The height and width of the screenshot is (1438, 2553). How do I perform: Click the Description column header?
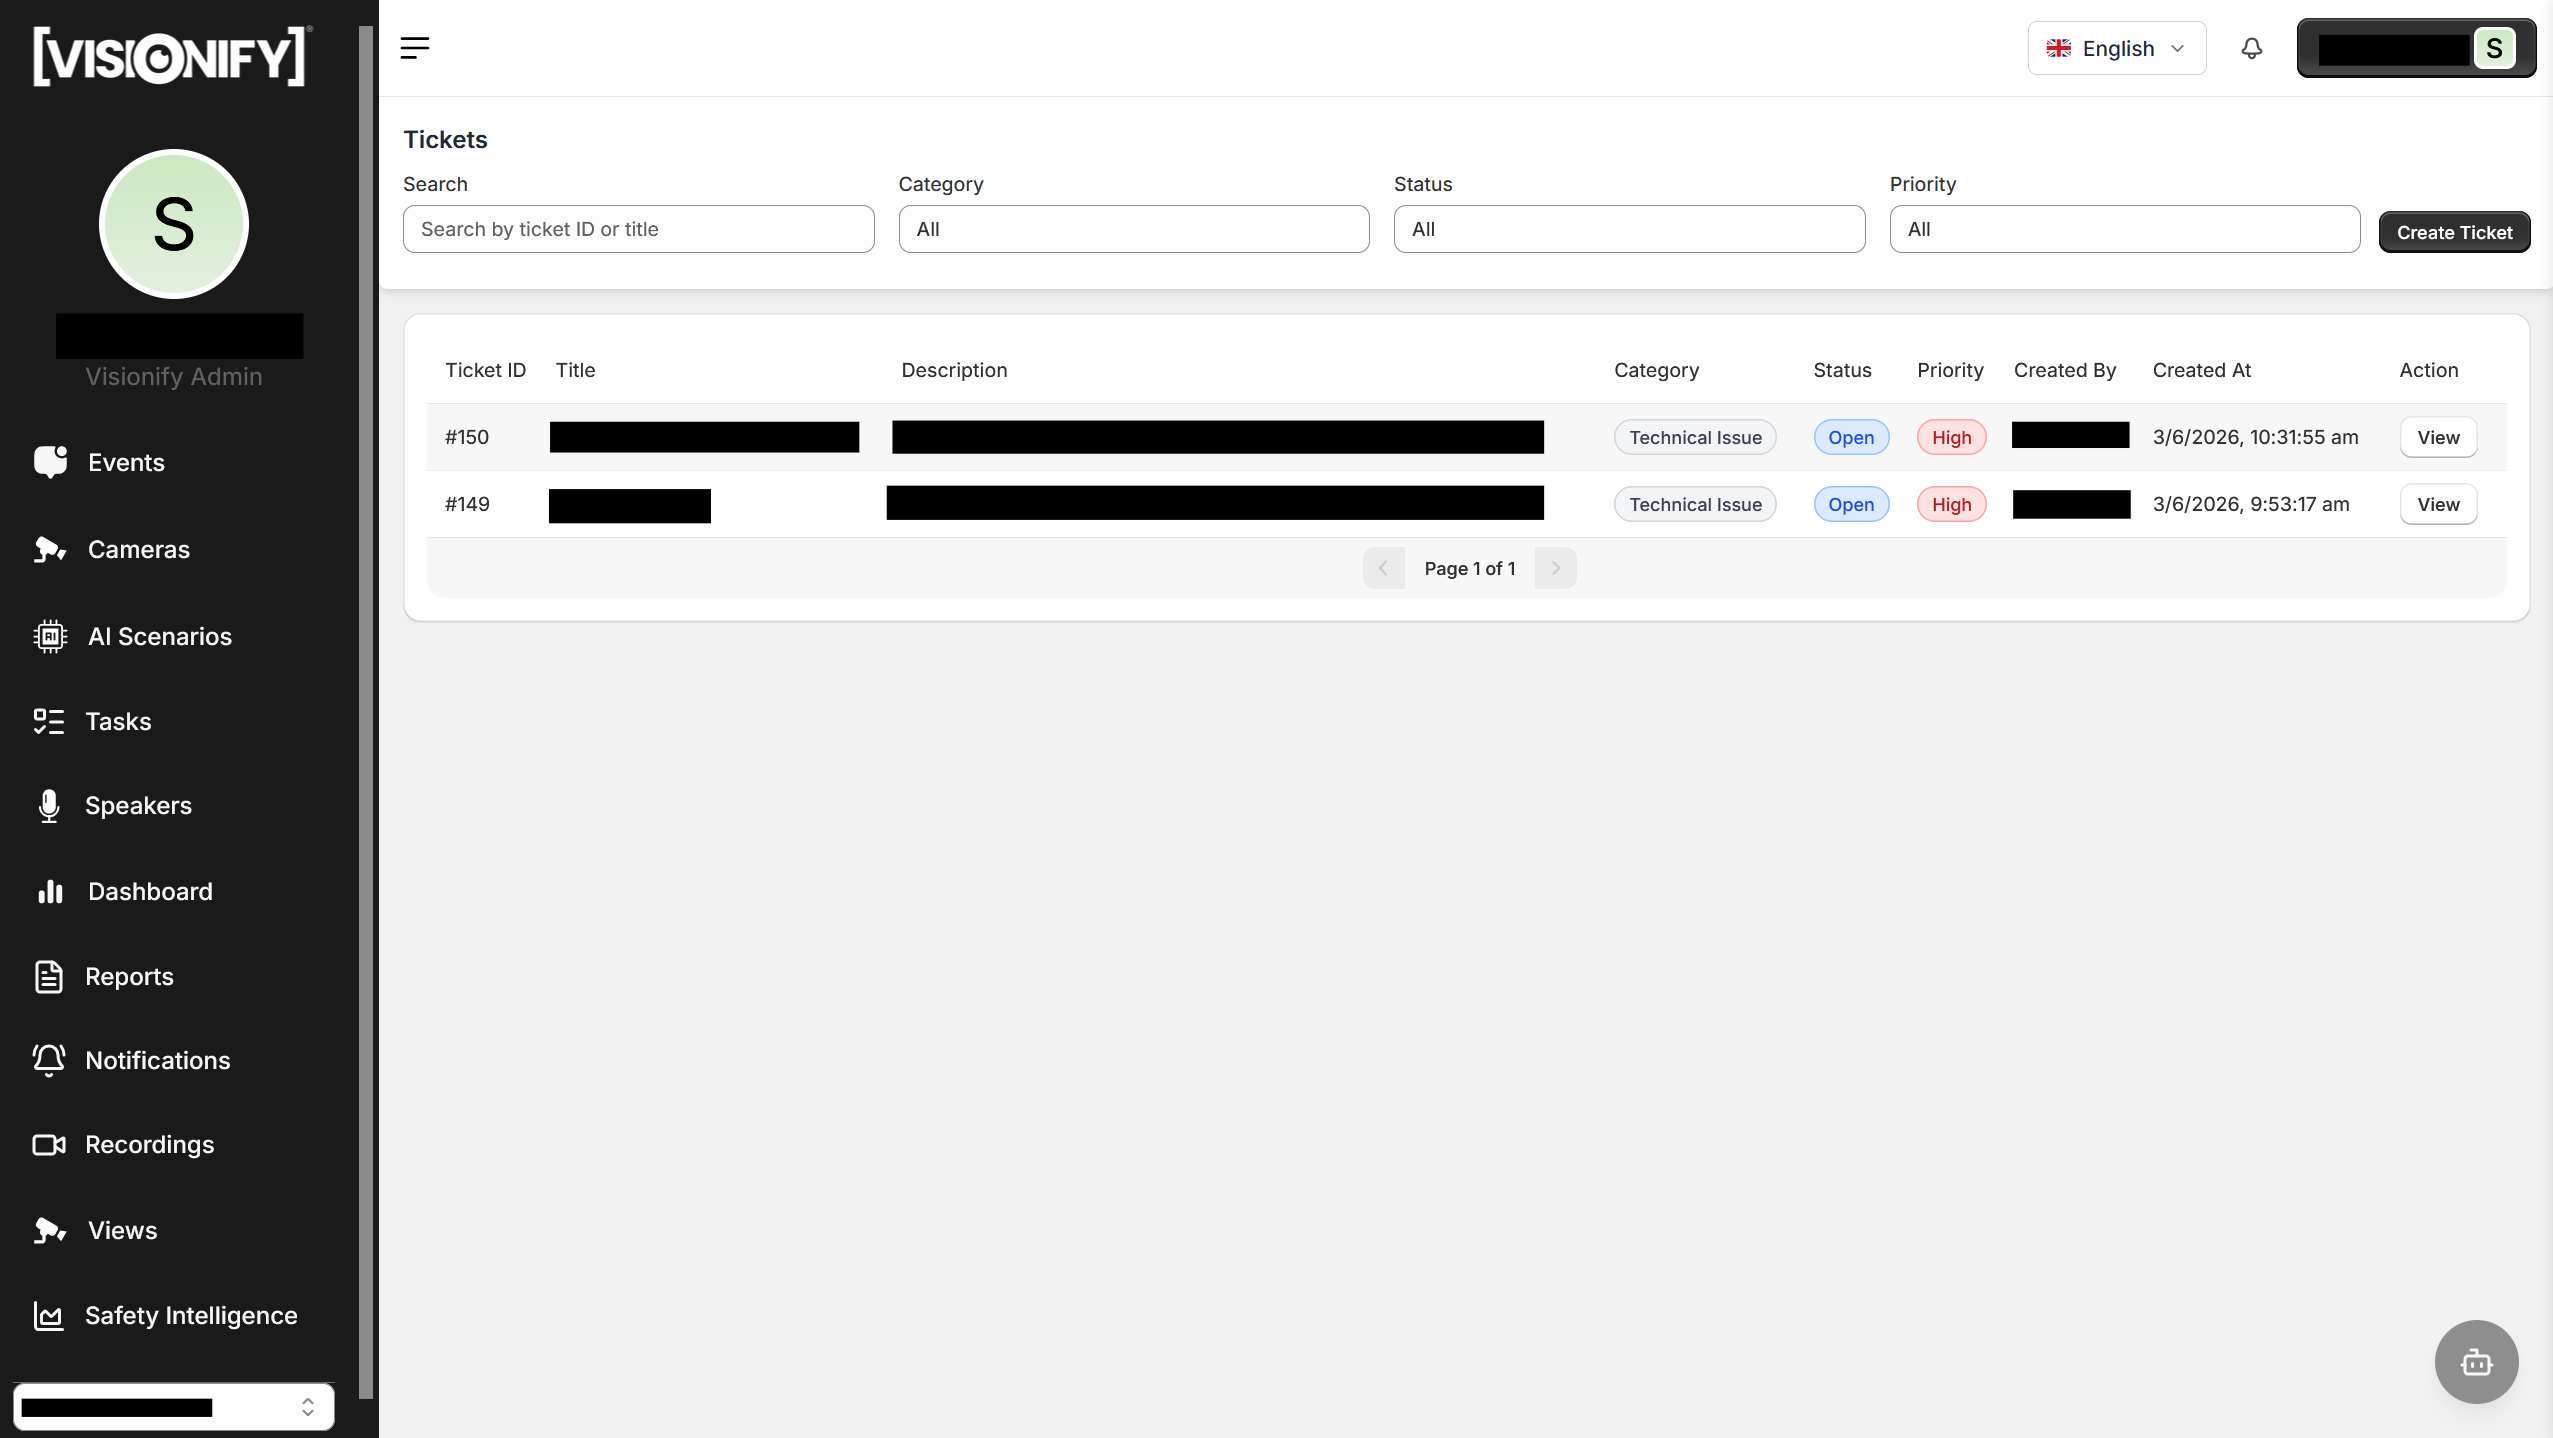954,370
